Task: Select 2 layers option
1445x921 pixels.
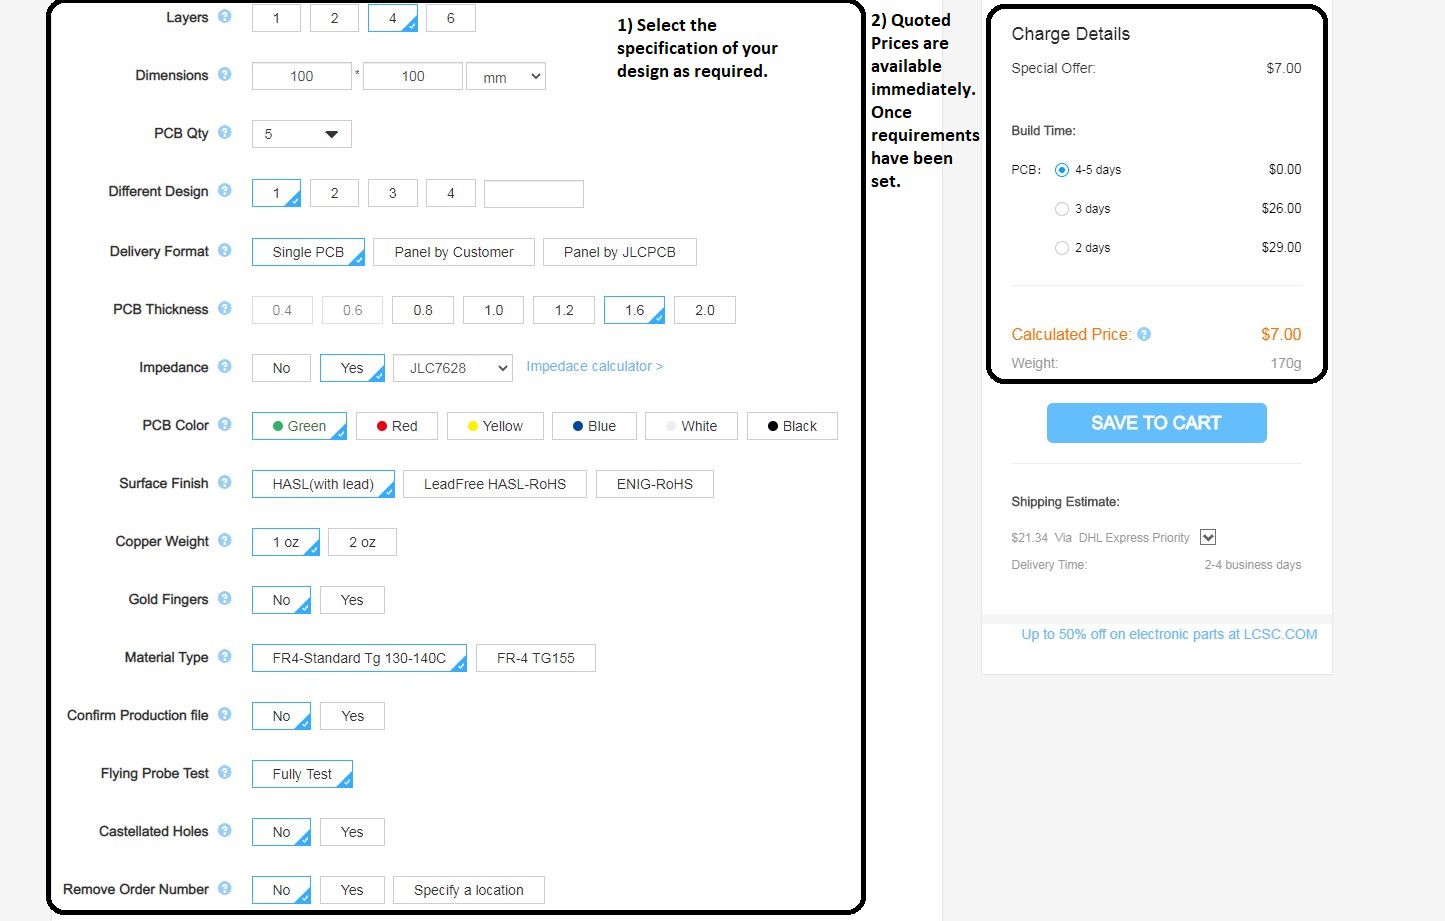Action: tap(334, 18)
